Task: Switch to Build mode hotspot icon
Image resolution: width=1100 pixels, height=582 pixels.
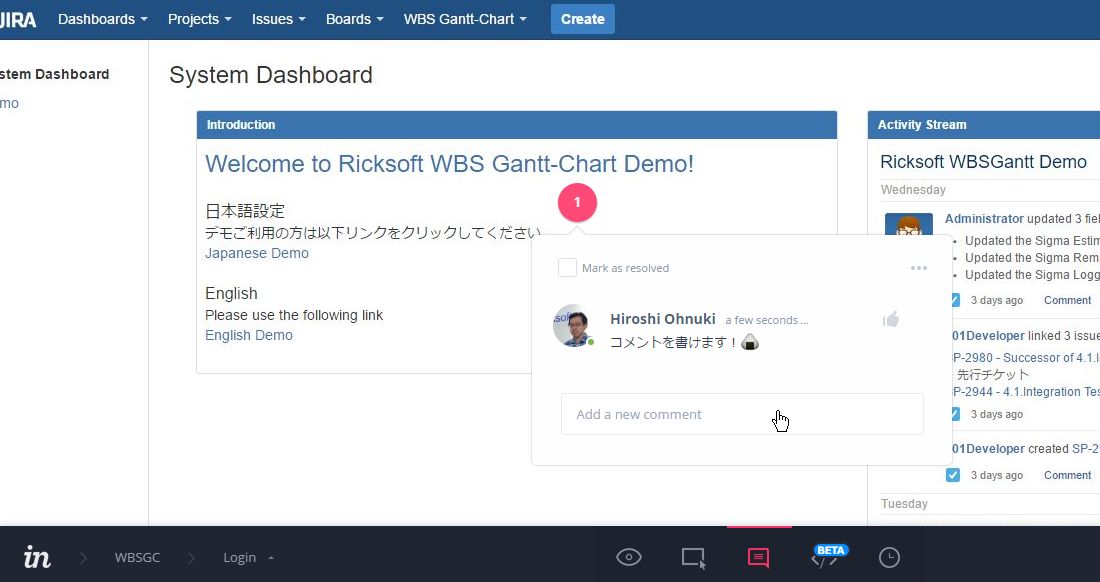Action: pos(693,557)
